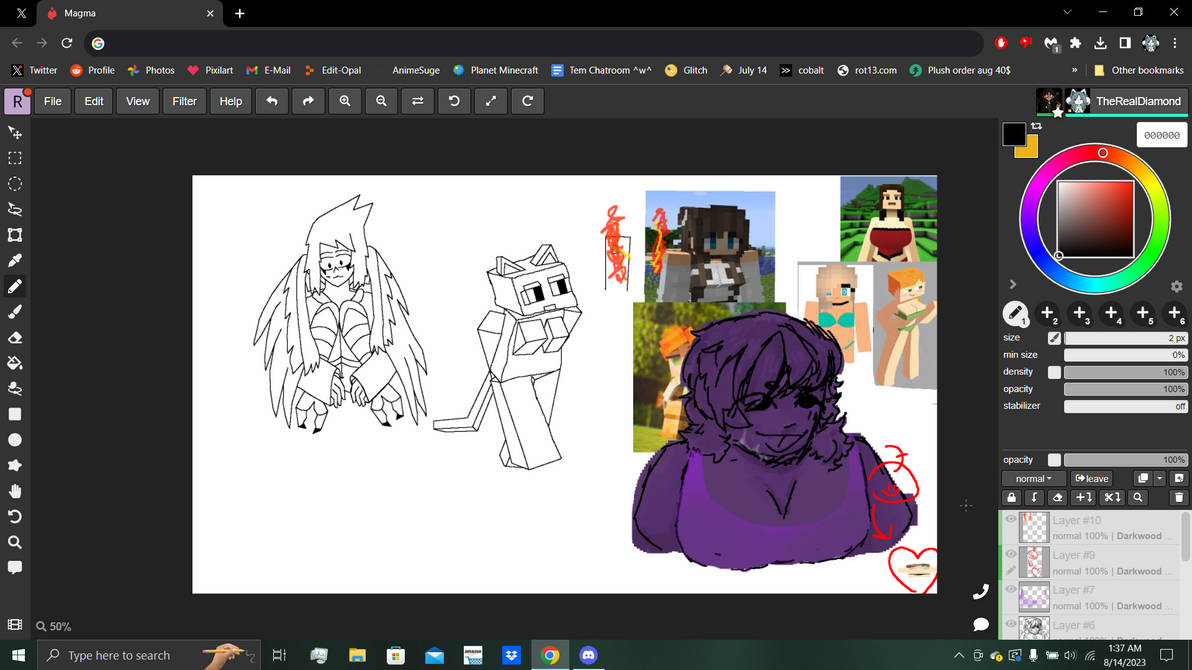Open Chrome tab search dropdown arrow

[x=1067, y=13]
